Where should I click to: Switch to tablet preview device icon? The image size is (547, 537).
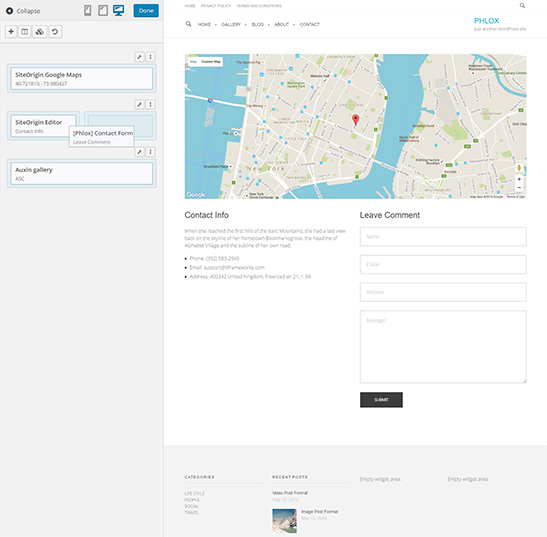(x=103, y=10)
